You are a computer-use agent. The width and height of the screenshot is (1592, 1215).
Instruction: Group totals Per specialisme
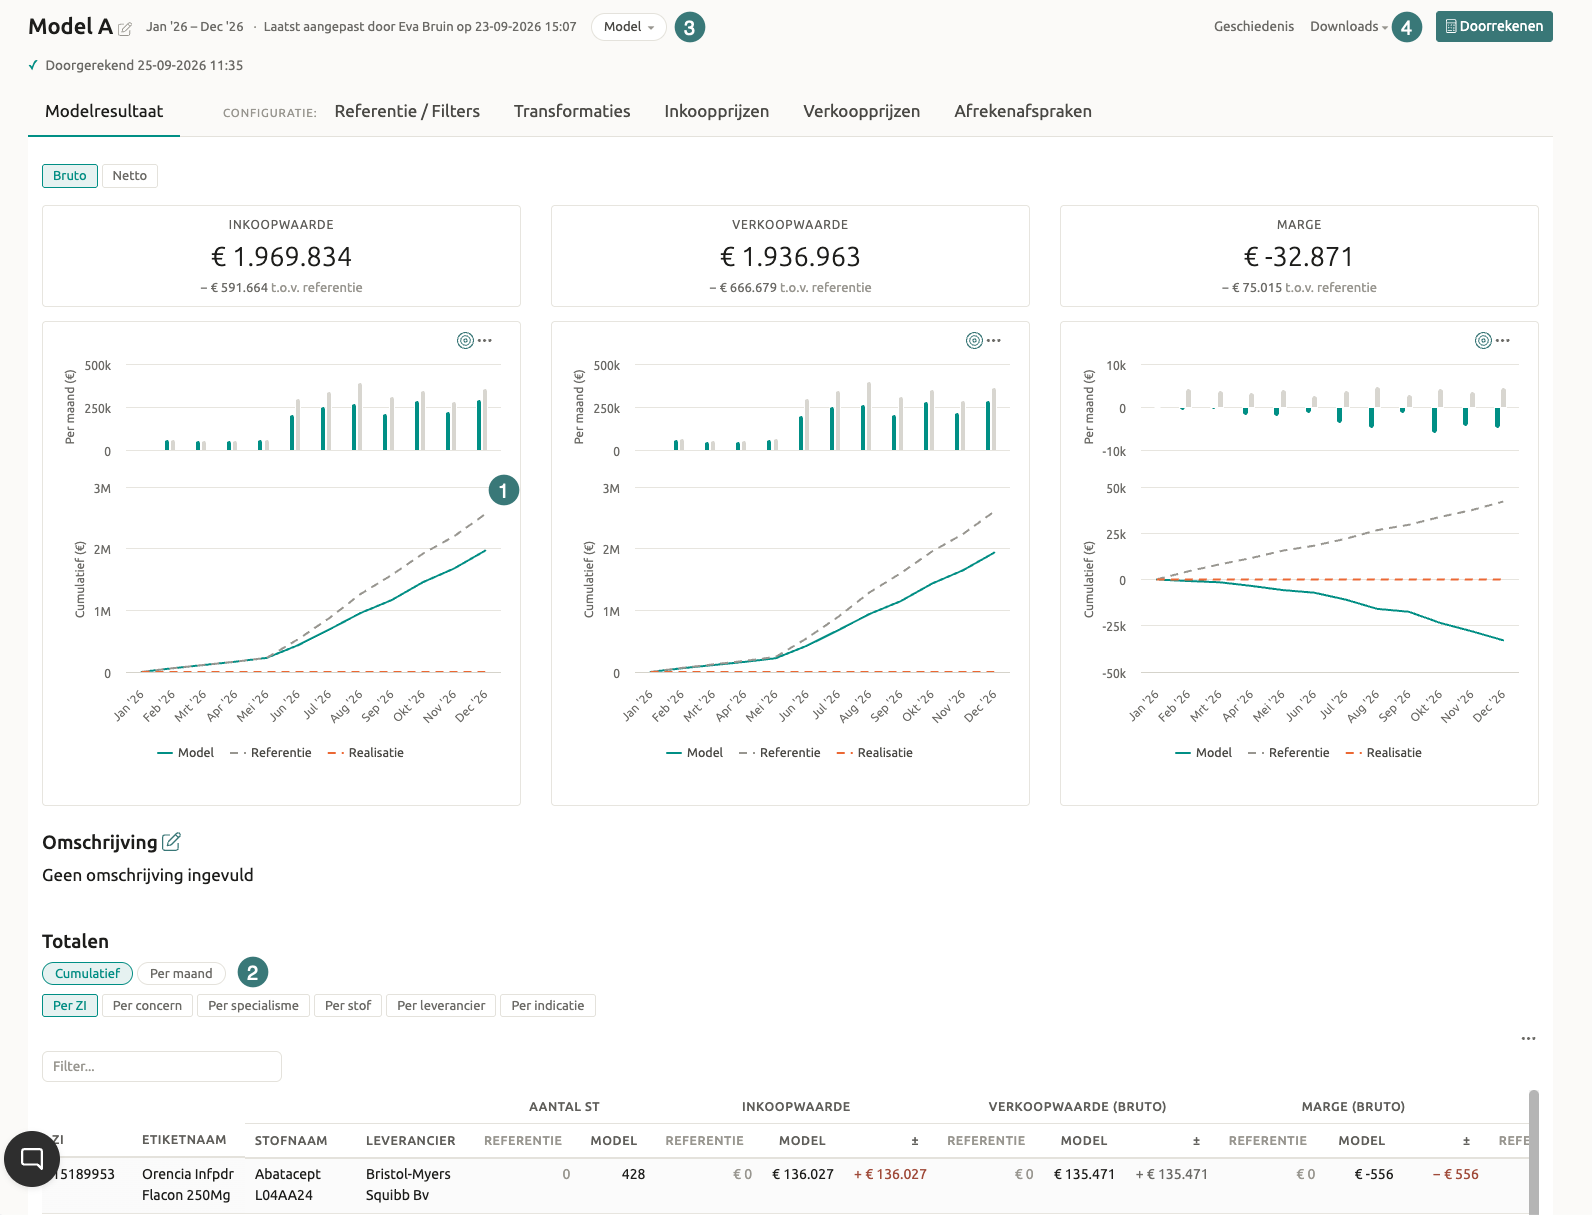253,1005
